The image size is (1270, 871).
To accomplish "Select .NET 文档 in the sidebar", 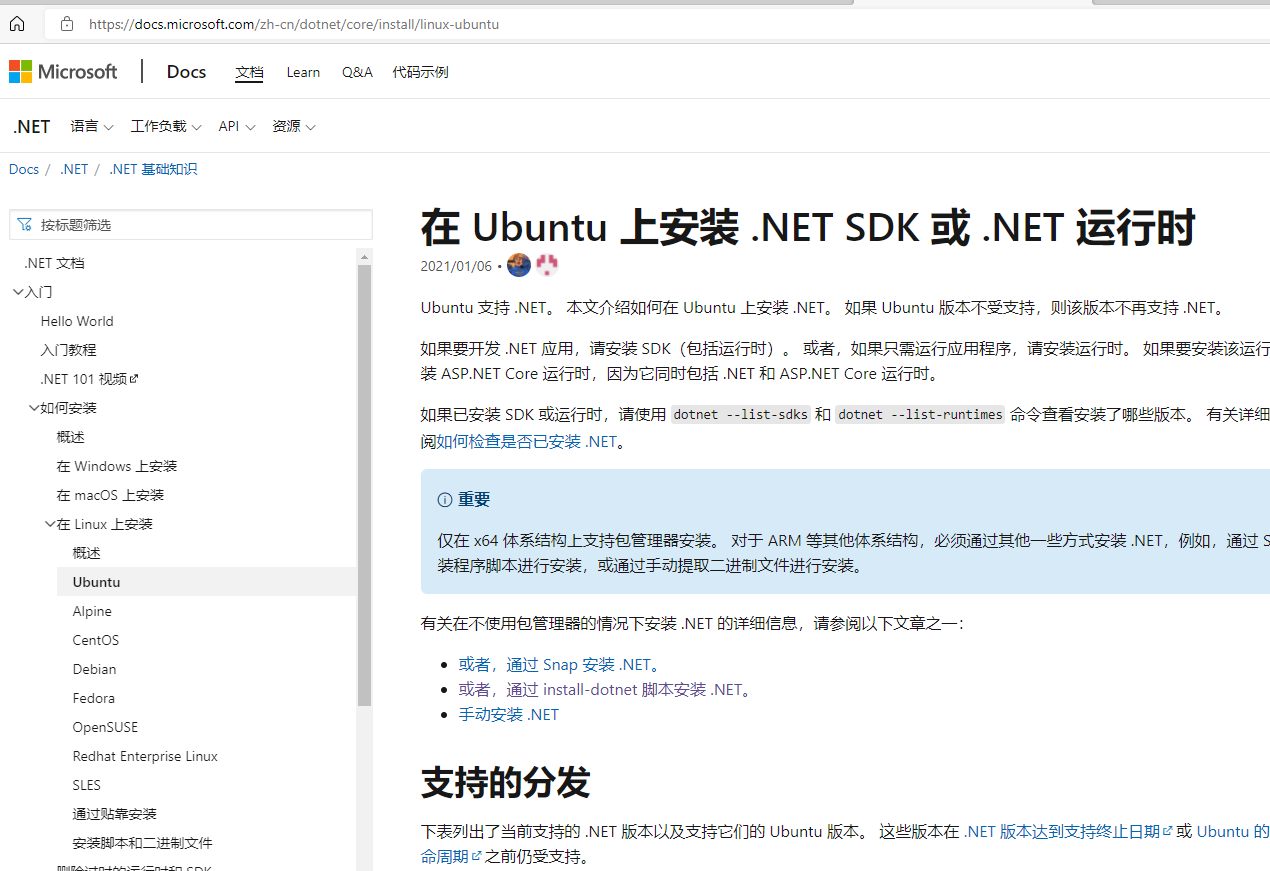I will point(54,263).
